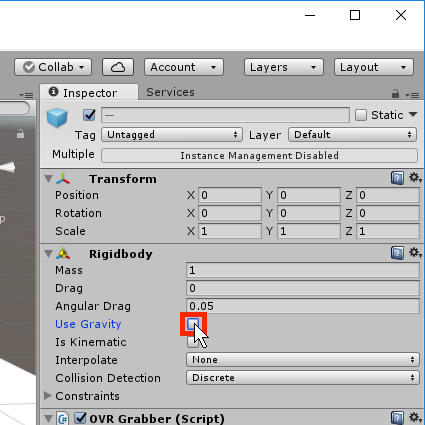Click the Mass input field

pyautogui.click(x=303, y=270)
